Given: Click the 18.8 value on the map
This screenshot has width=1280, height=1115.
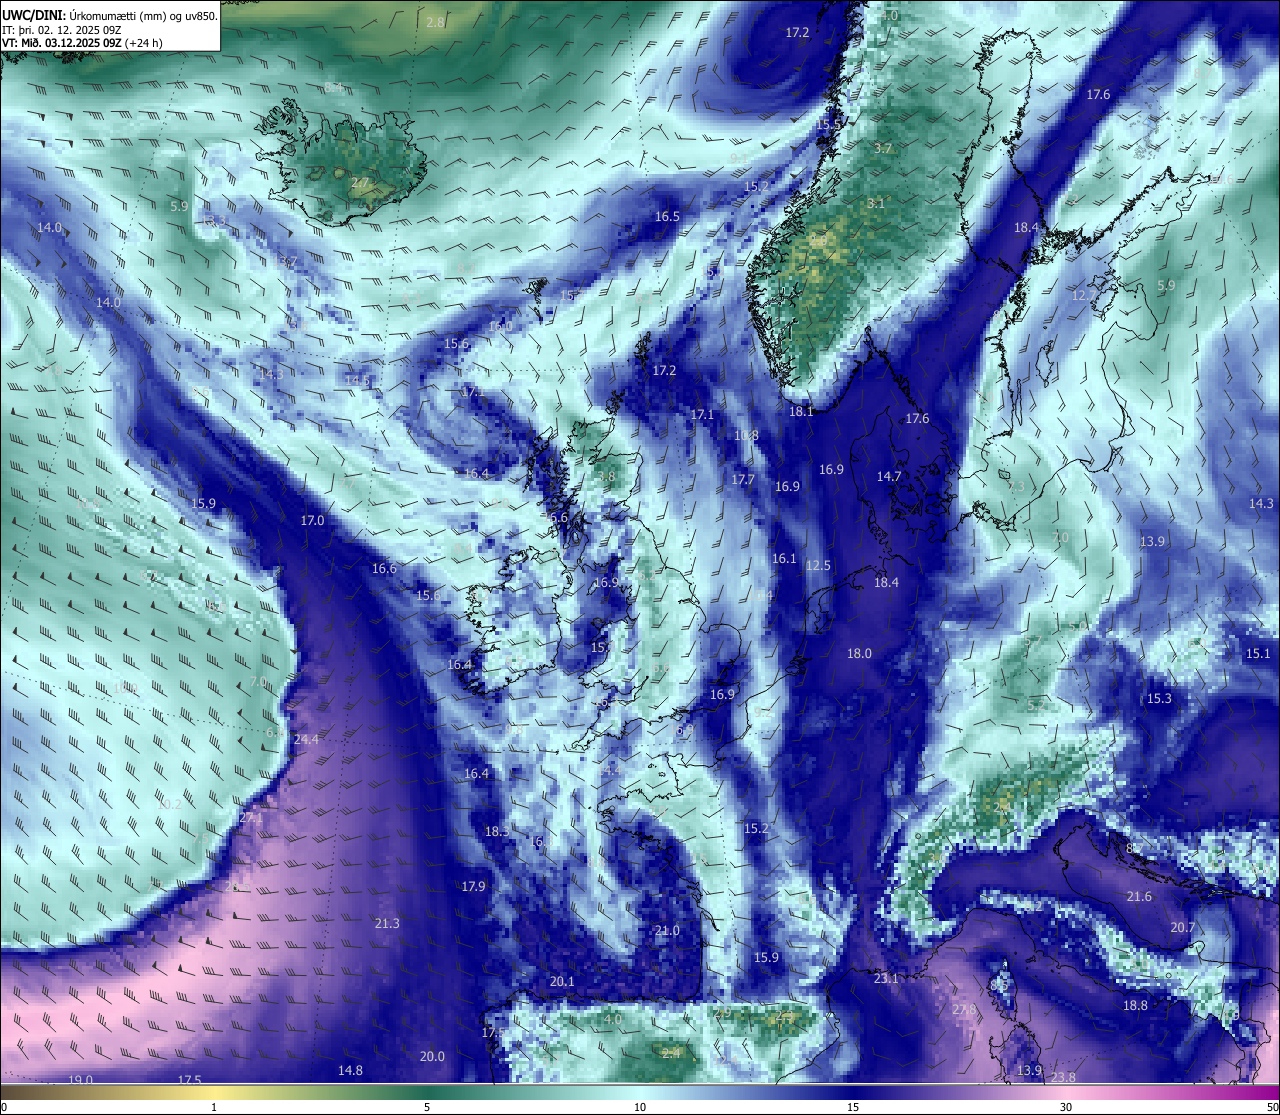Looking at the screenshot, I should click(x=1135, y=1005).
